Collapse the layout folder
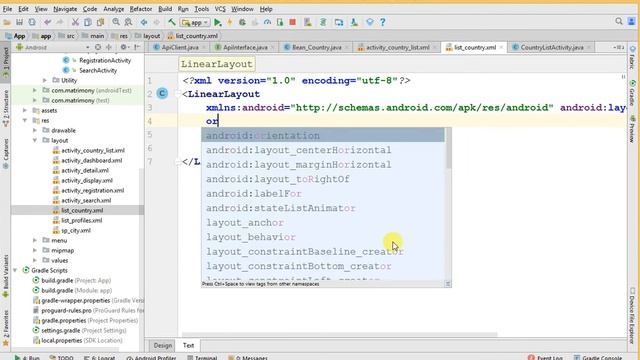Image resolution: width=640 pixels, height=360 pixels. [35, 140]
